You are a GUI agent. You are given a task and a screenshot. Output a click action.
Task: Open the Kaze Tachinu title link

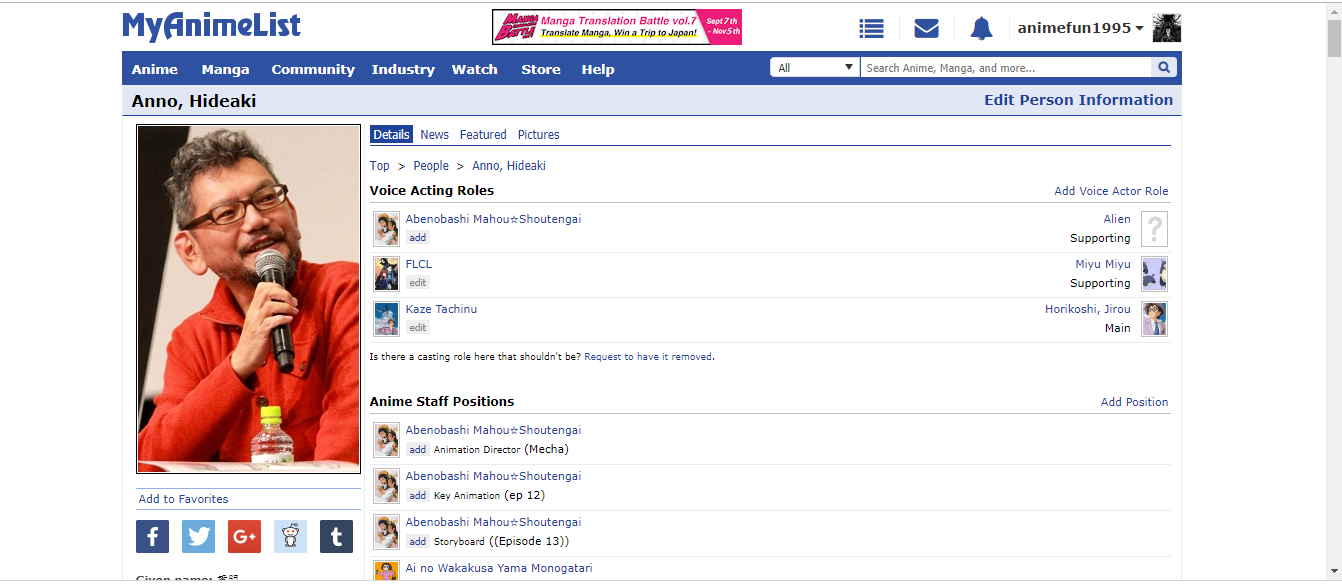coord(441,309)
